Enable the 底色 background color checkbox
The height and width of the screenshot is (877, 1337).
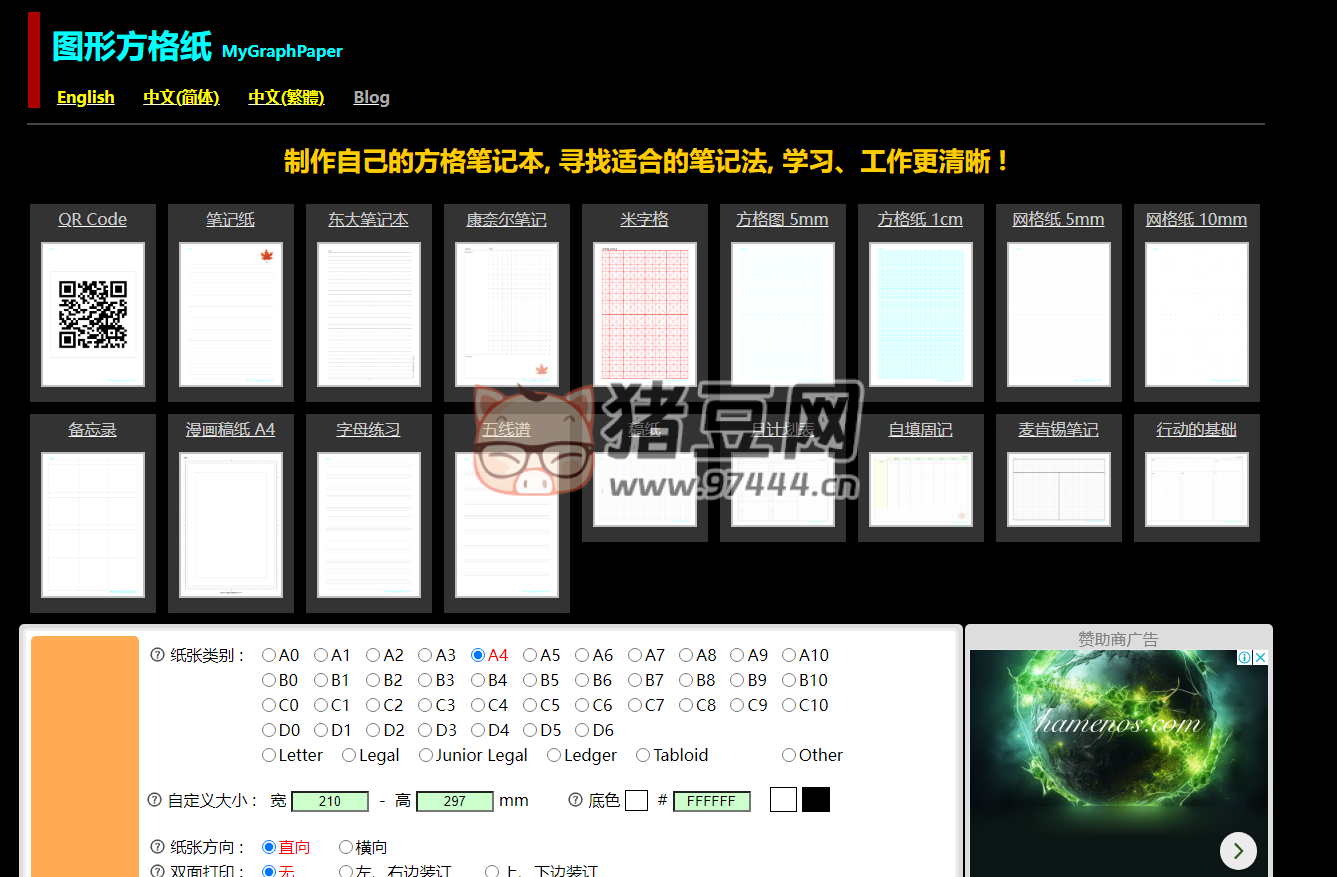(636, 800)
